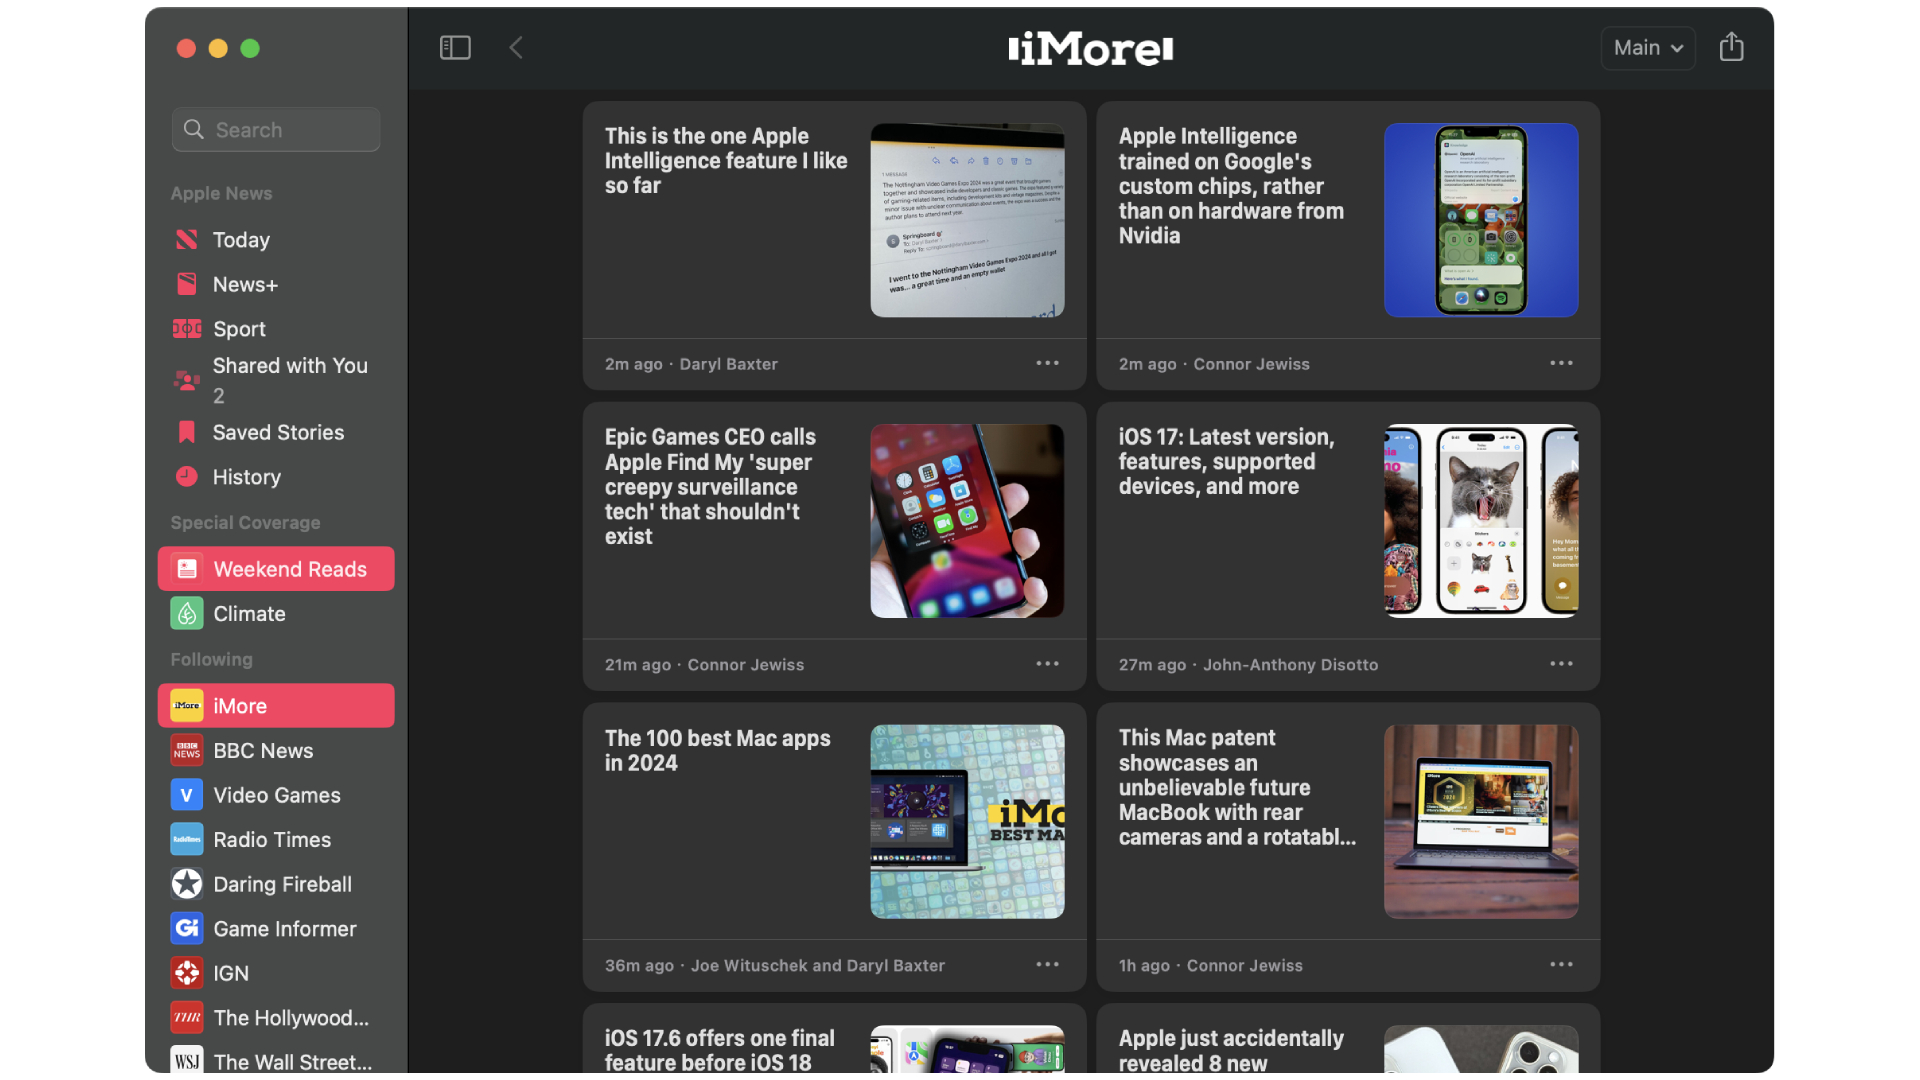The image size is (1920, 1080).
Task: Open the History section
Action: click(246, 477)
